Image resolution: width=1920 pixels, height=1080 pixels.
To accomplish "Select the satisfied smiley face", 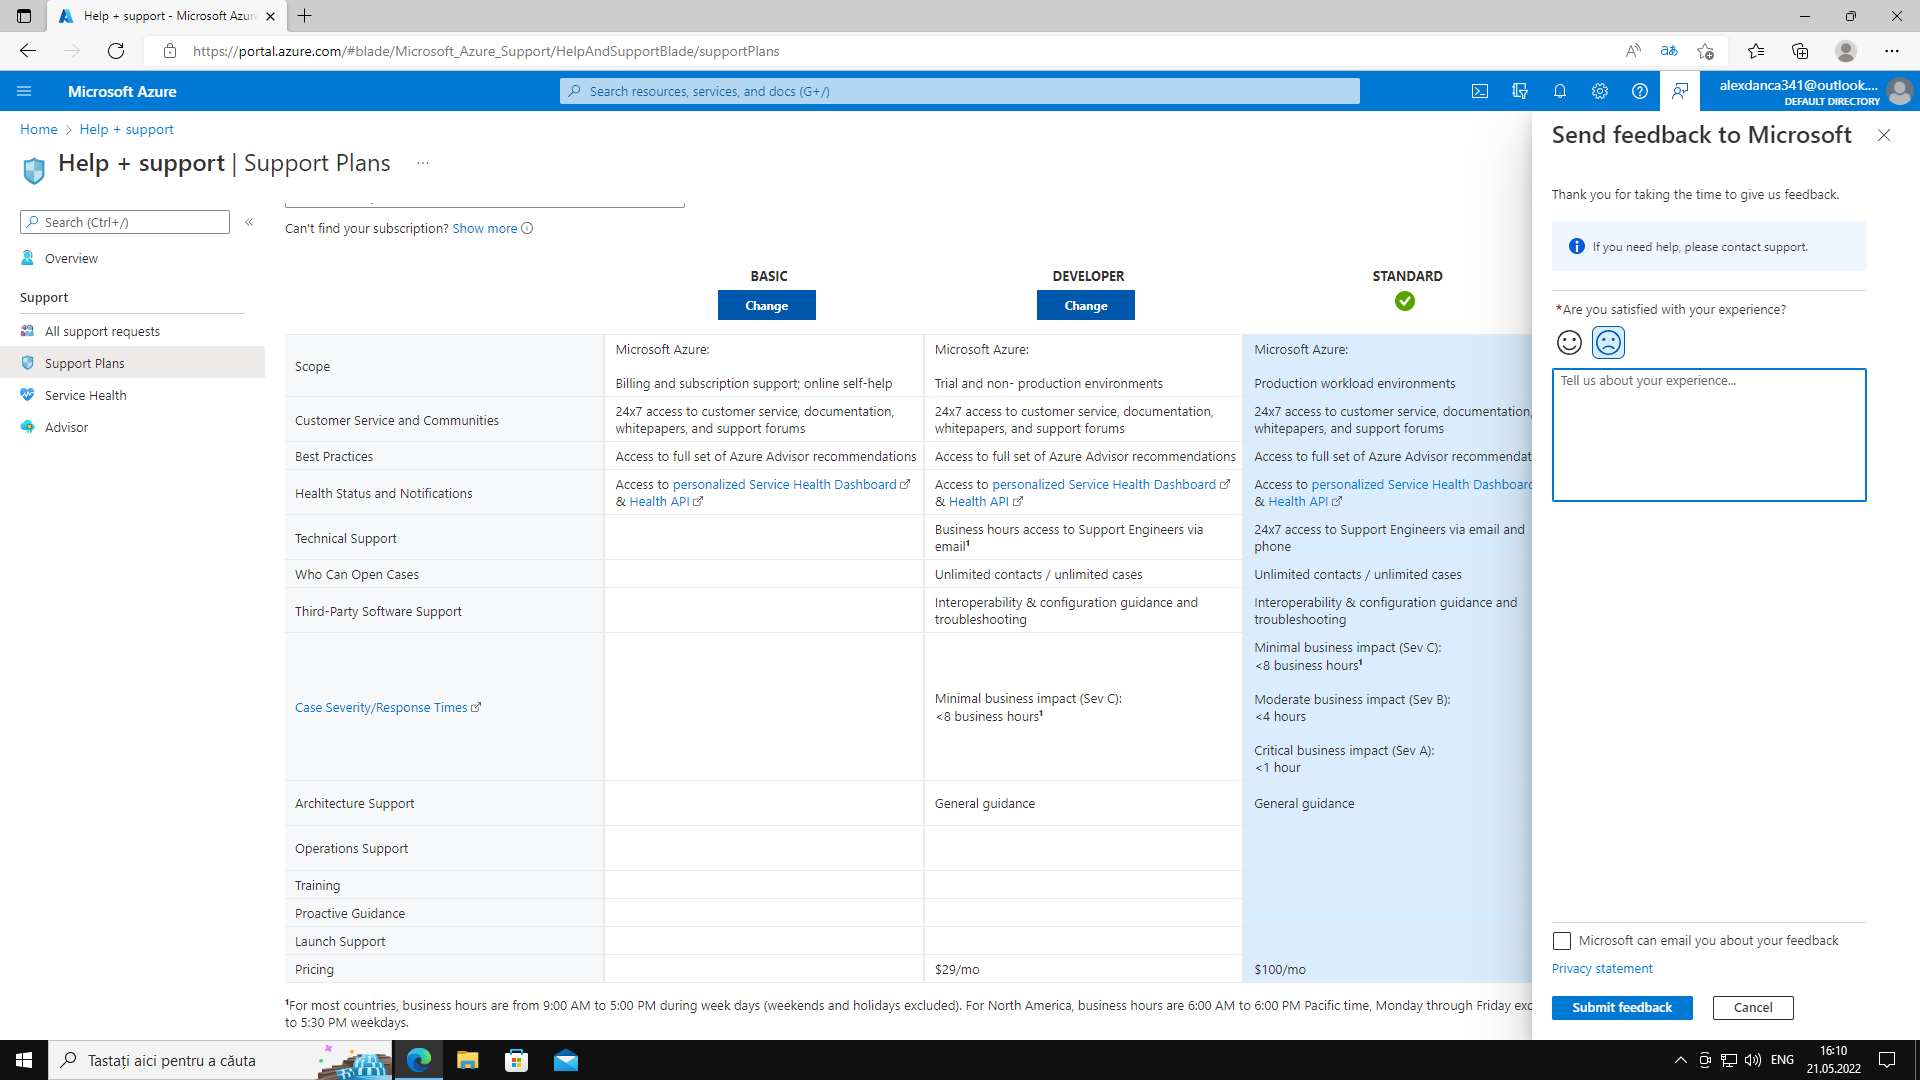I will click(1569, 343).
